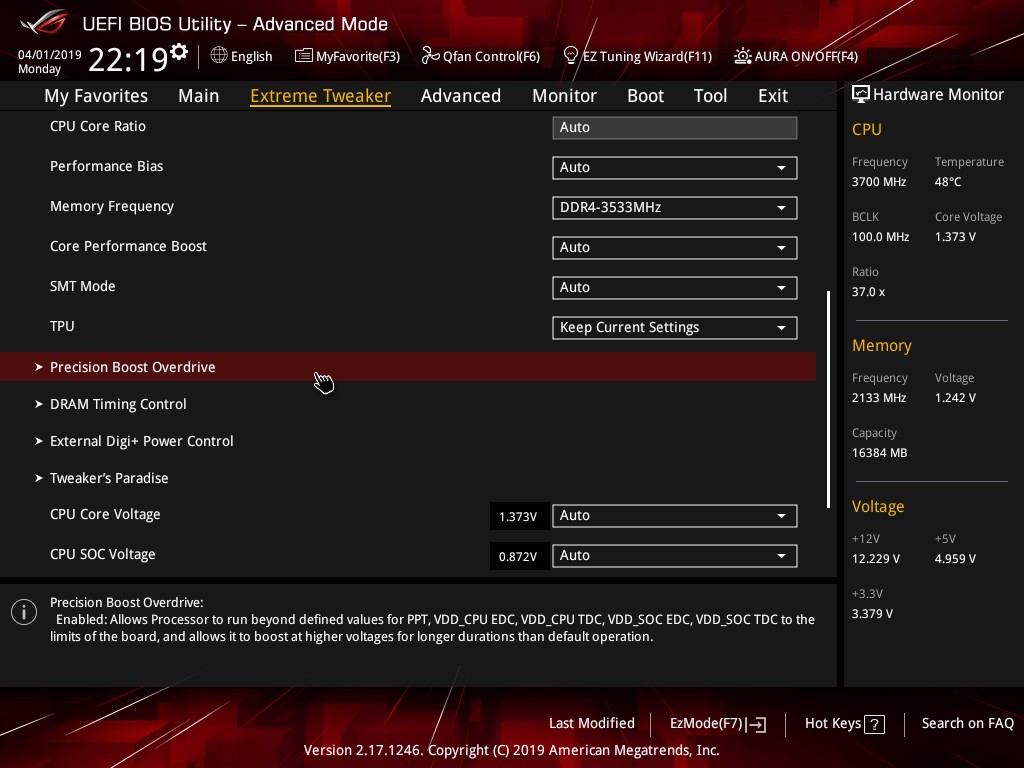The image size is (1024, 768).
Task: Click the ROG logo icon
Action: [x=43, y=23]
